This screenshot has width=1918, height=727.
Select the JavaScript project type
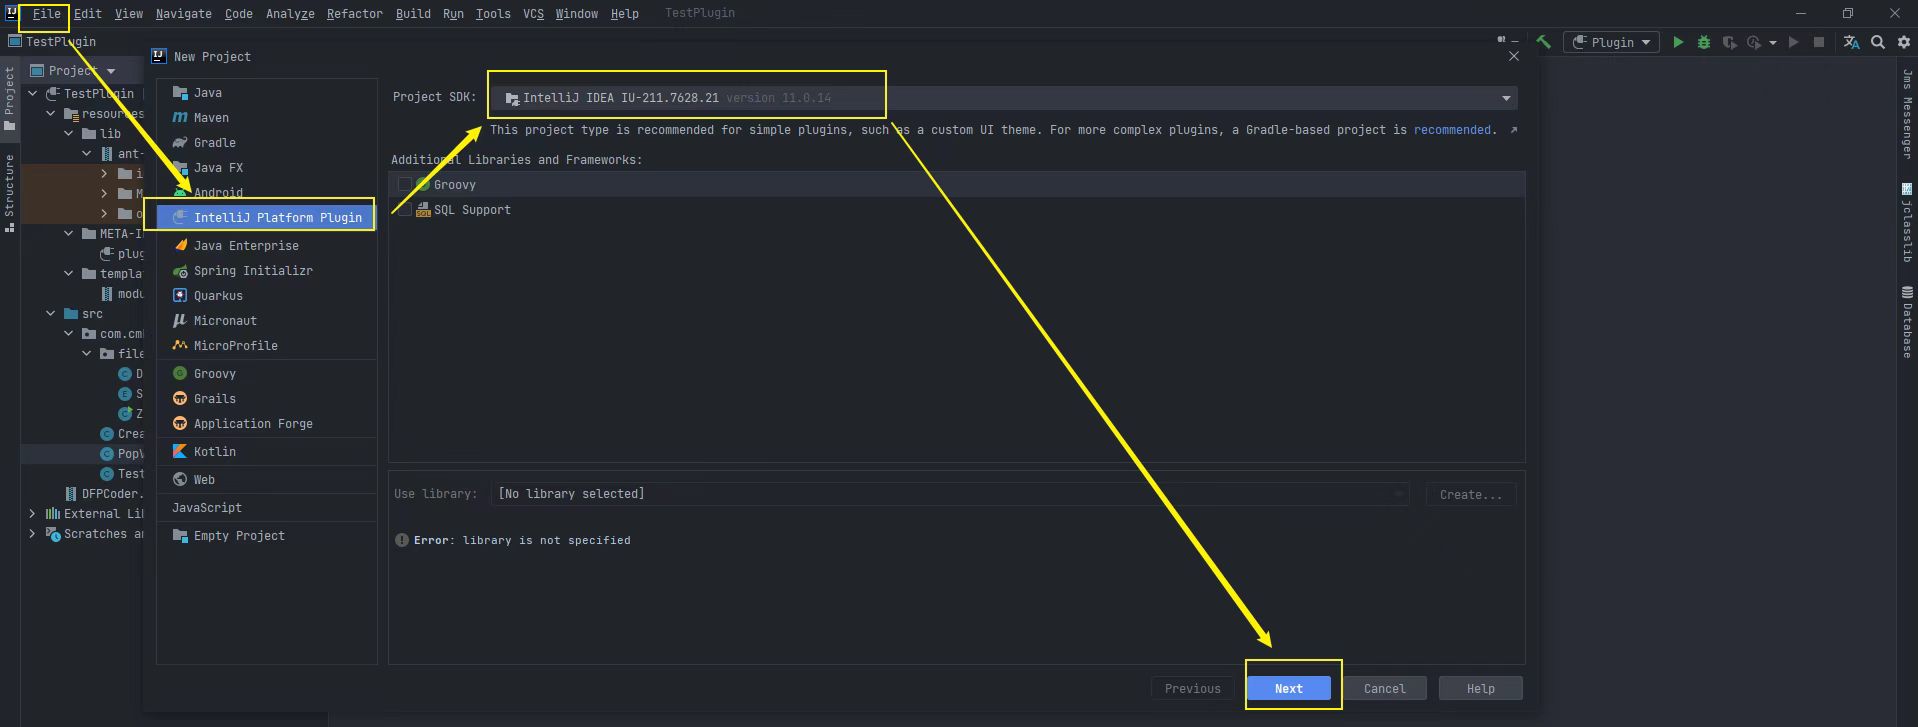pos(266,507)
